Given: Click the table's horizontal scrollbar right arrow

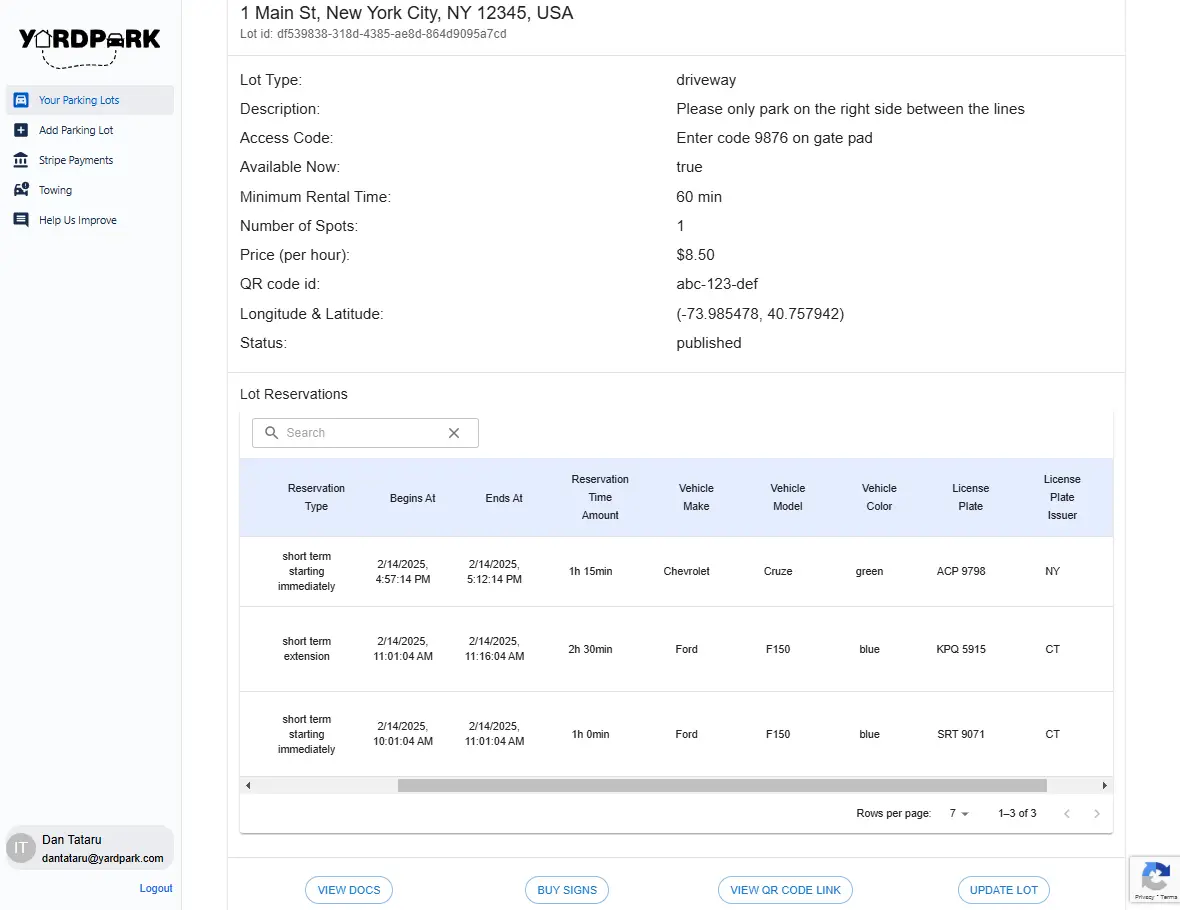Looking at the screenshot, I should (1104, 786).
